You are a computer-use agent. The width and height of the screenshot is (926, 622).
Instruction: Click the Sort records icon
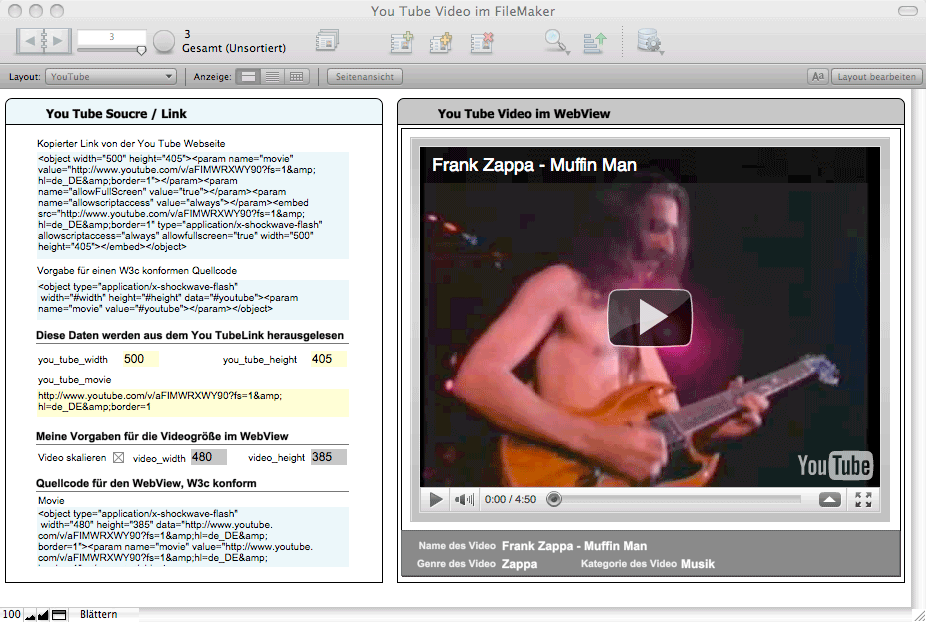[595, 42]
